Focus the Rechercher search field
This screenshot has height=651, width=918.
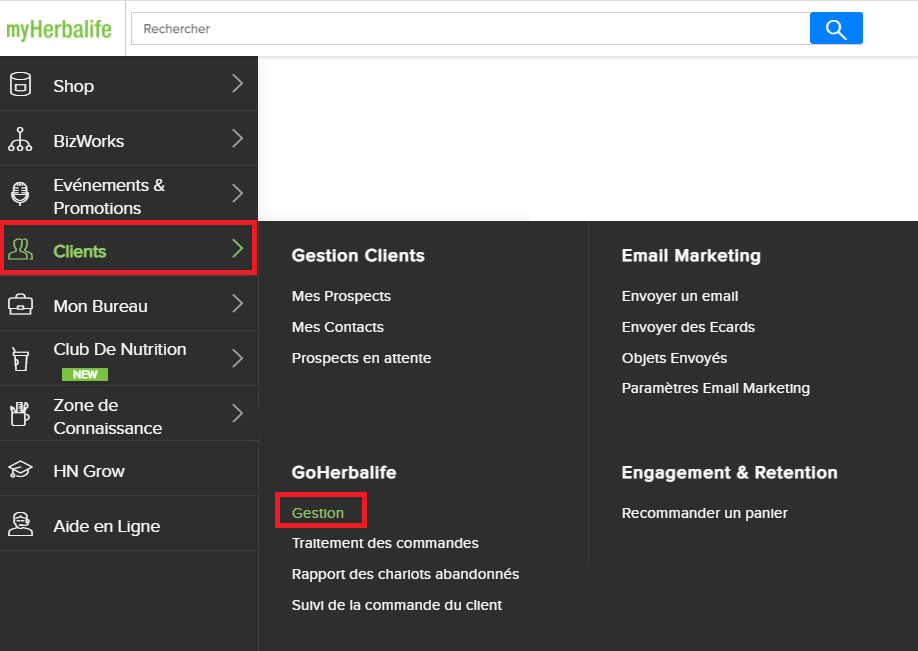pyautogui.click(x=470, y=28)
